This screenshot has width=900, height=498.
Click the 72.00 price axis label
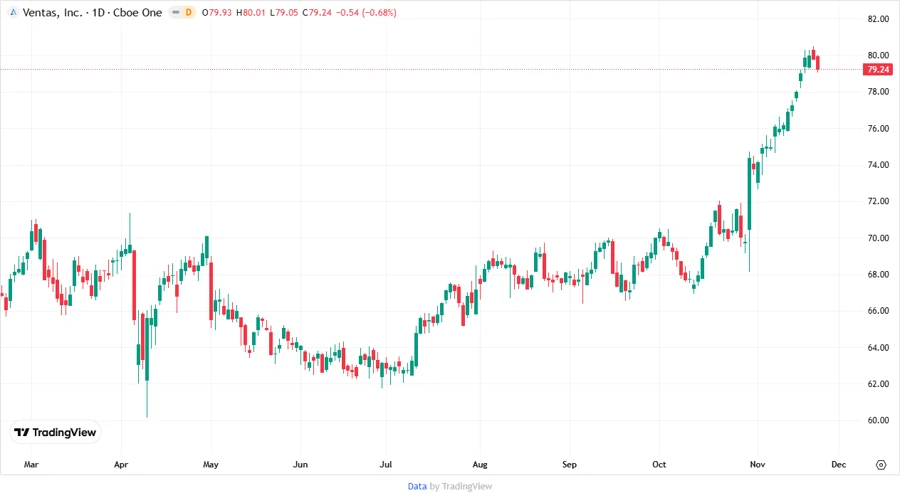pos(878,201)
